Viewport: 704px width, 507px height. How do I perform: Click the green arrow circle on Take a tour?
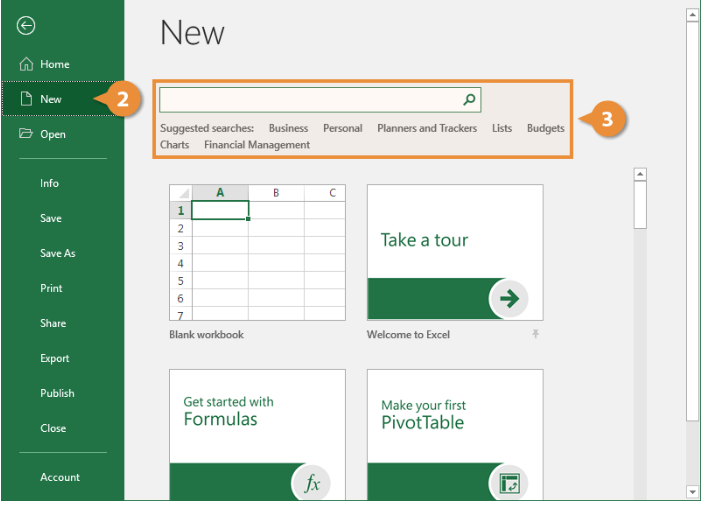tap(509, 299)
